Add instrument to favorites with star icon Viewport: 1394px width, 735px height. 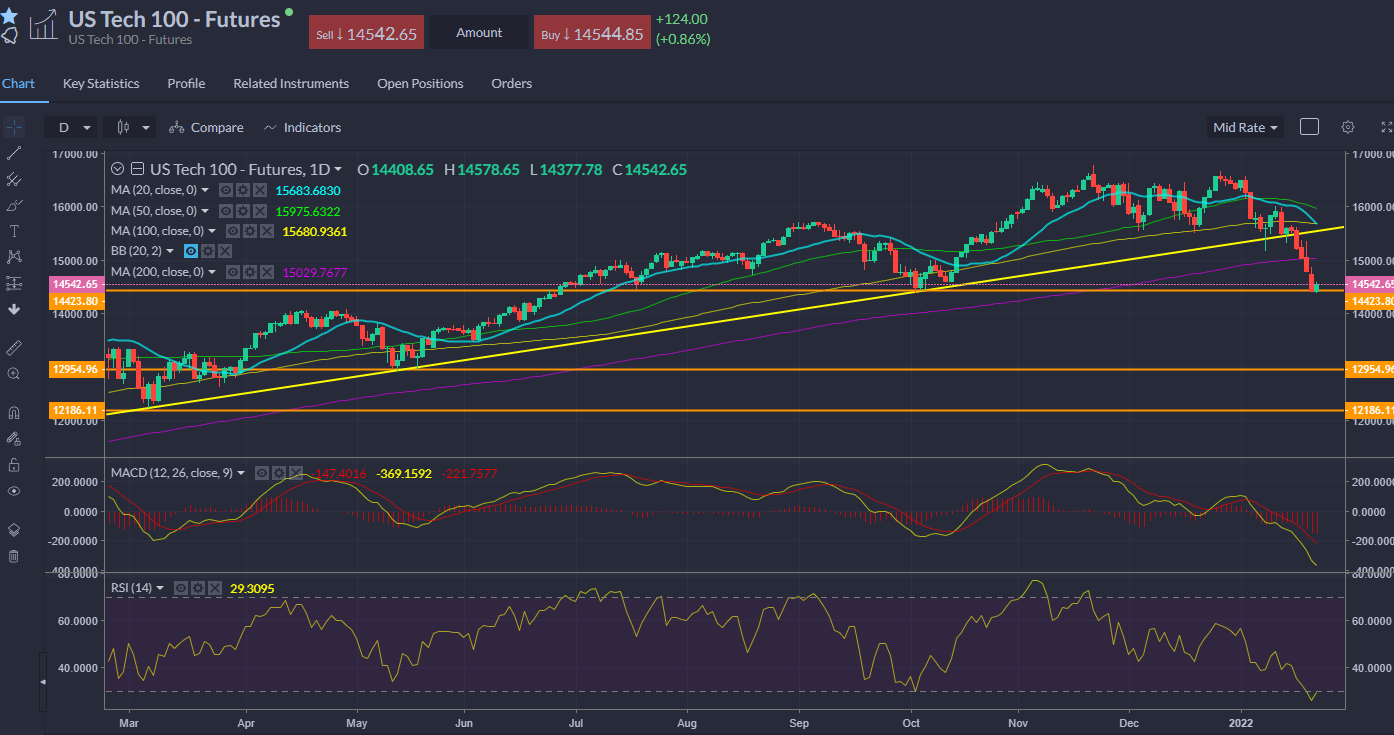pyautogui.click(x=9, y=16)
